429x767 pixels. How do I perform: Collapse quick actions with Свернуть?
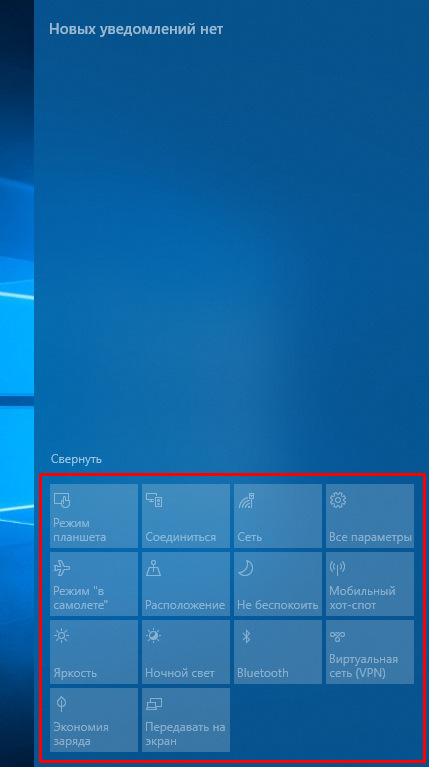76,459
